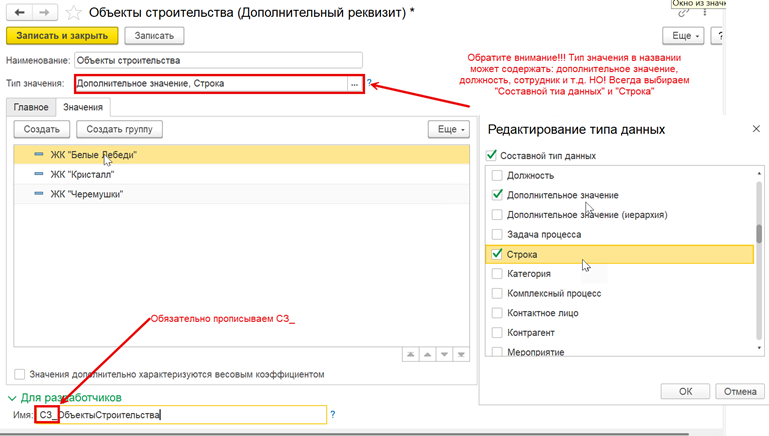The image size is (769, 436).
Task: Switch to the Главное tab
Action: pyautogui.click(x=31, y=107)
